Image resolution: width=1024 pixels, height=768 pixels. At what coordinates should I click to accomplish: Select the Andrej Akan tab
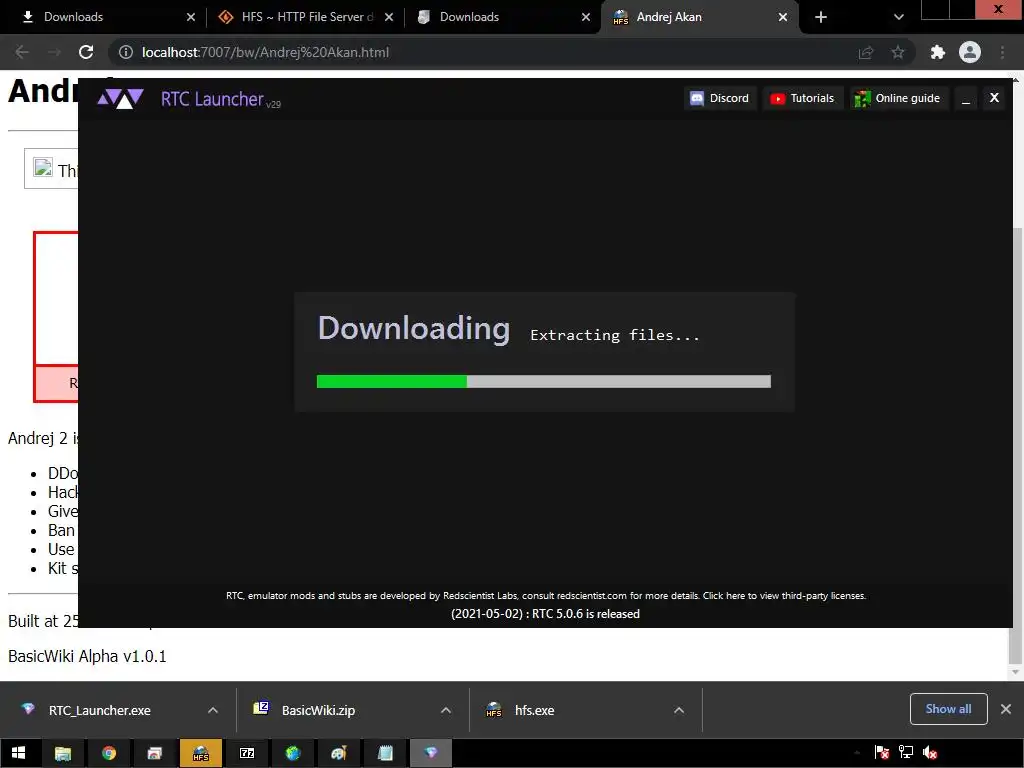699,17
